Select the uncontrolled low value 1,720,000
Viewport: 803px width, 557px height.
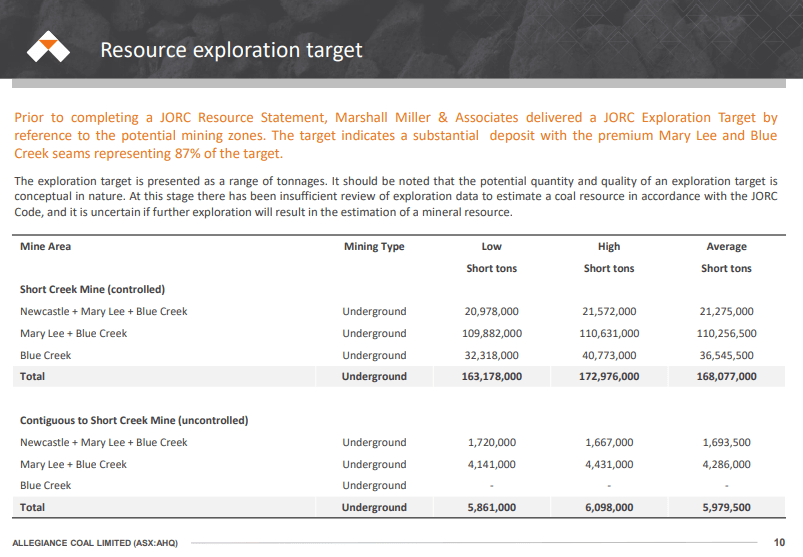[x=491, y=442]
